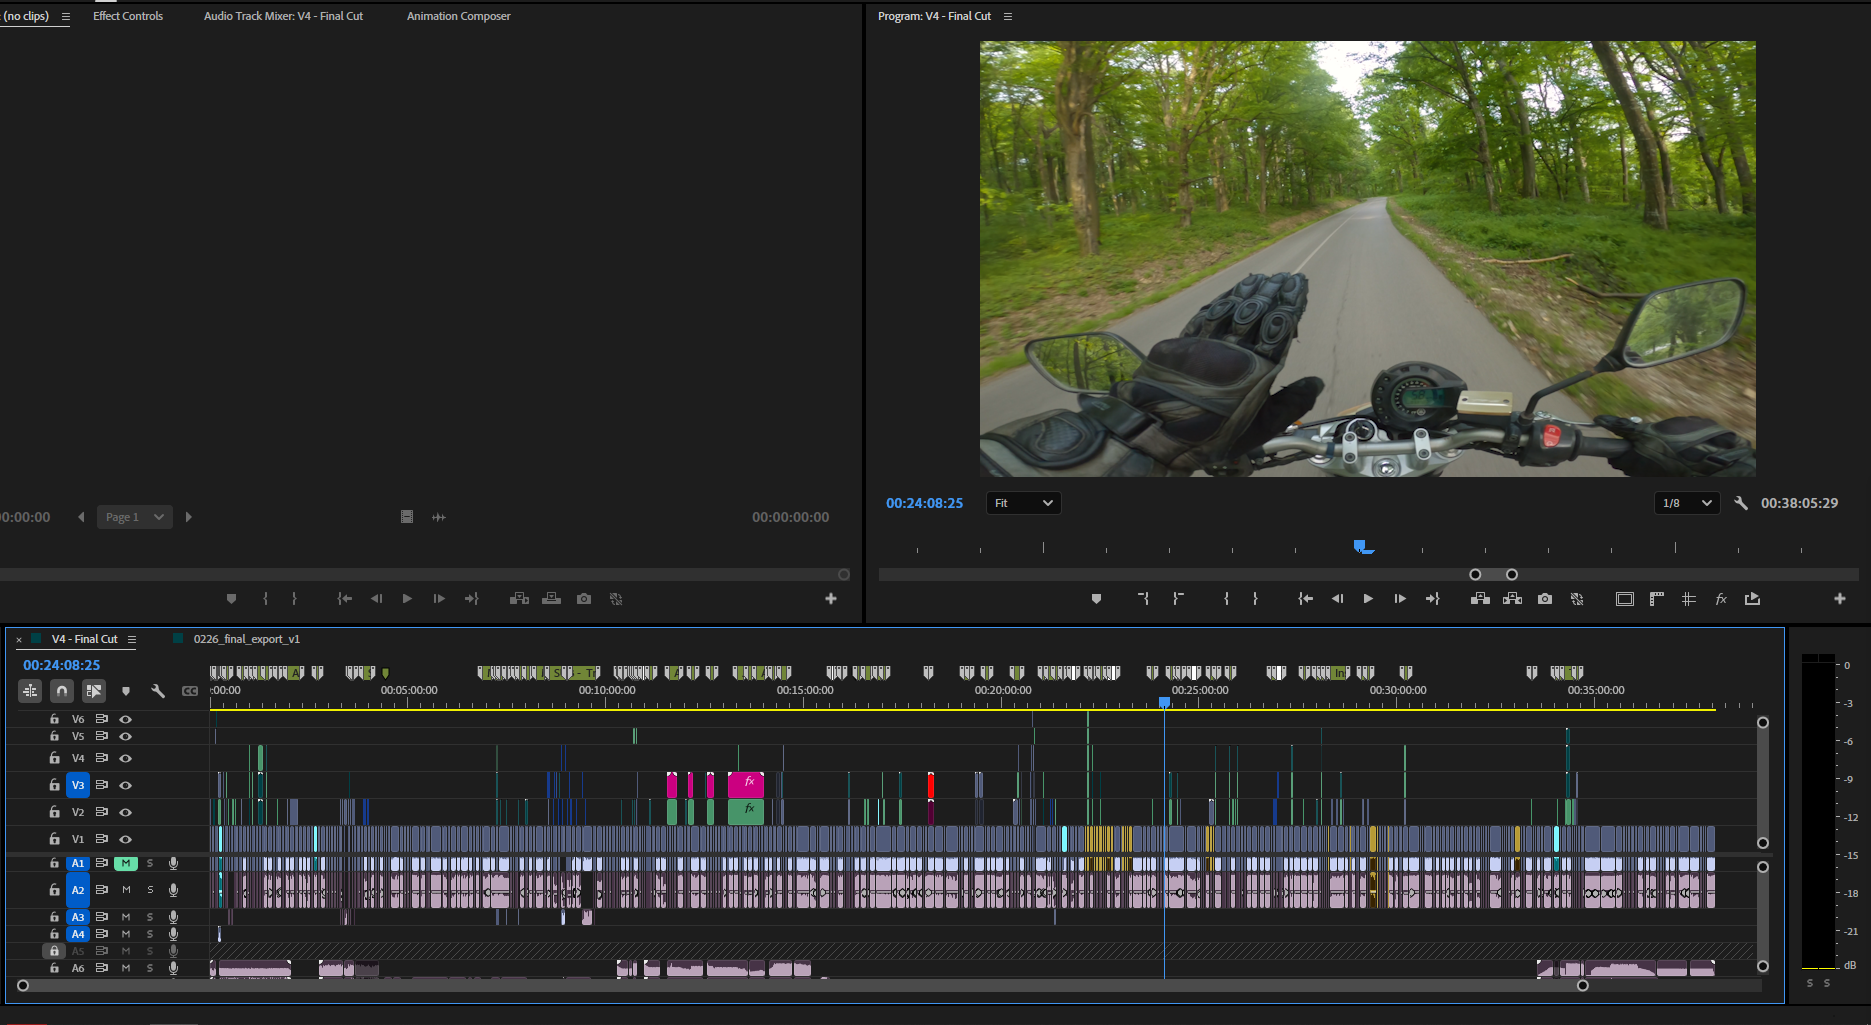This screenshot has height=1025, width=1871.
Task: Toggle safe margins in Program monitor
Action: coord(1625,599)
